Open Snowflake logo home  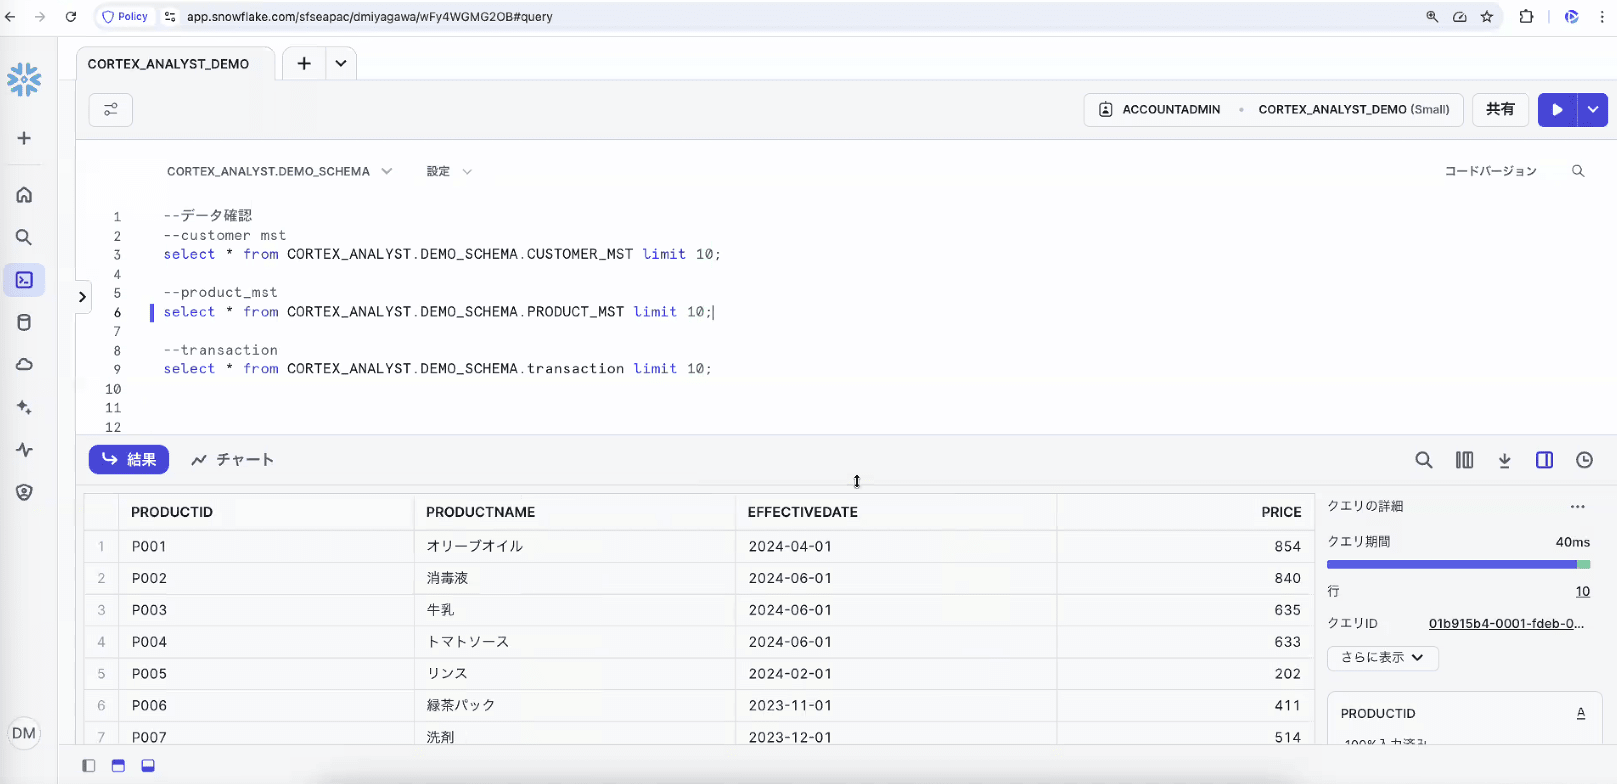(x=24, y=80)
